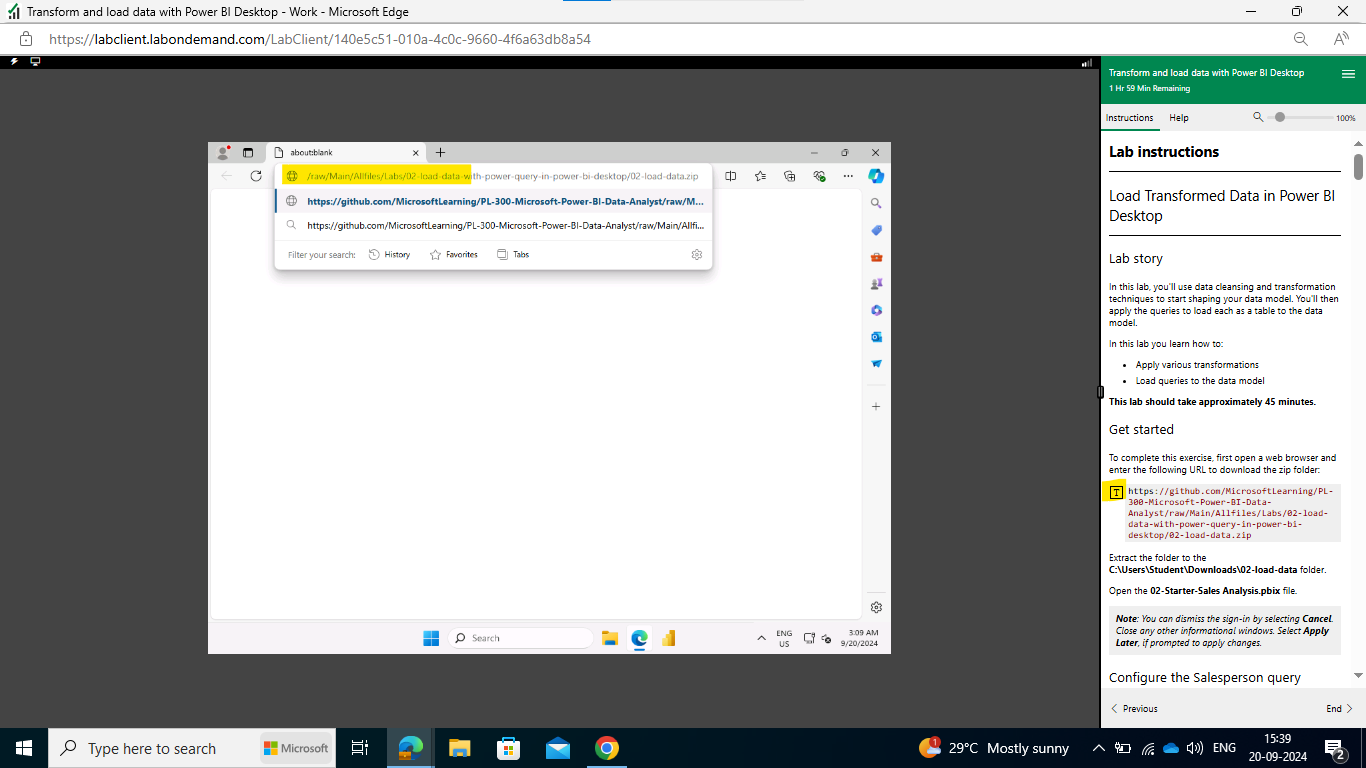
Task: Open Outlook in VM Edge sidebar
Action: pyautogui.click(x=876, y=337)
